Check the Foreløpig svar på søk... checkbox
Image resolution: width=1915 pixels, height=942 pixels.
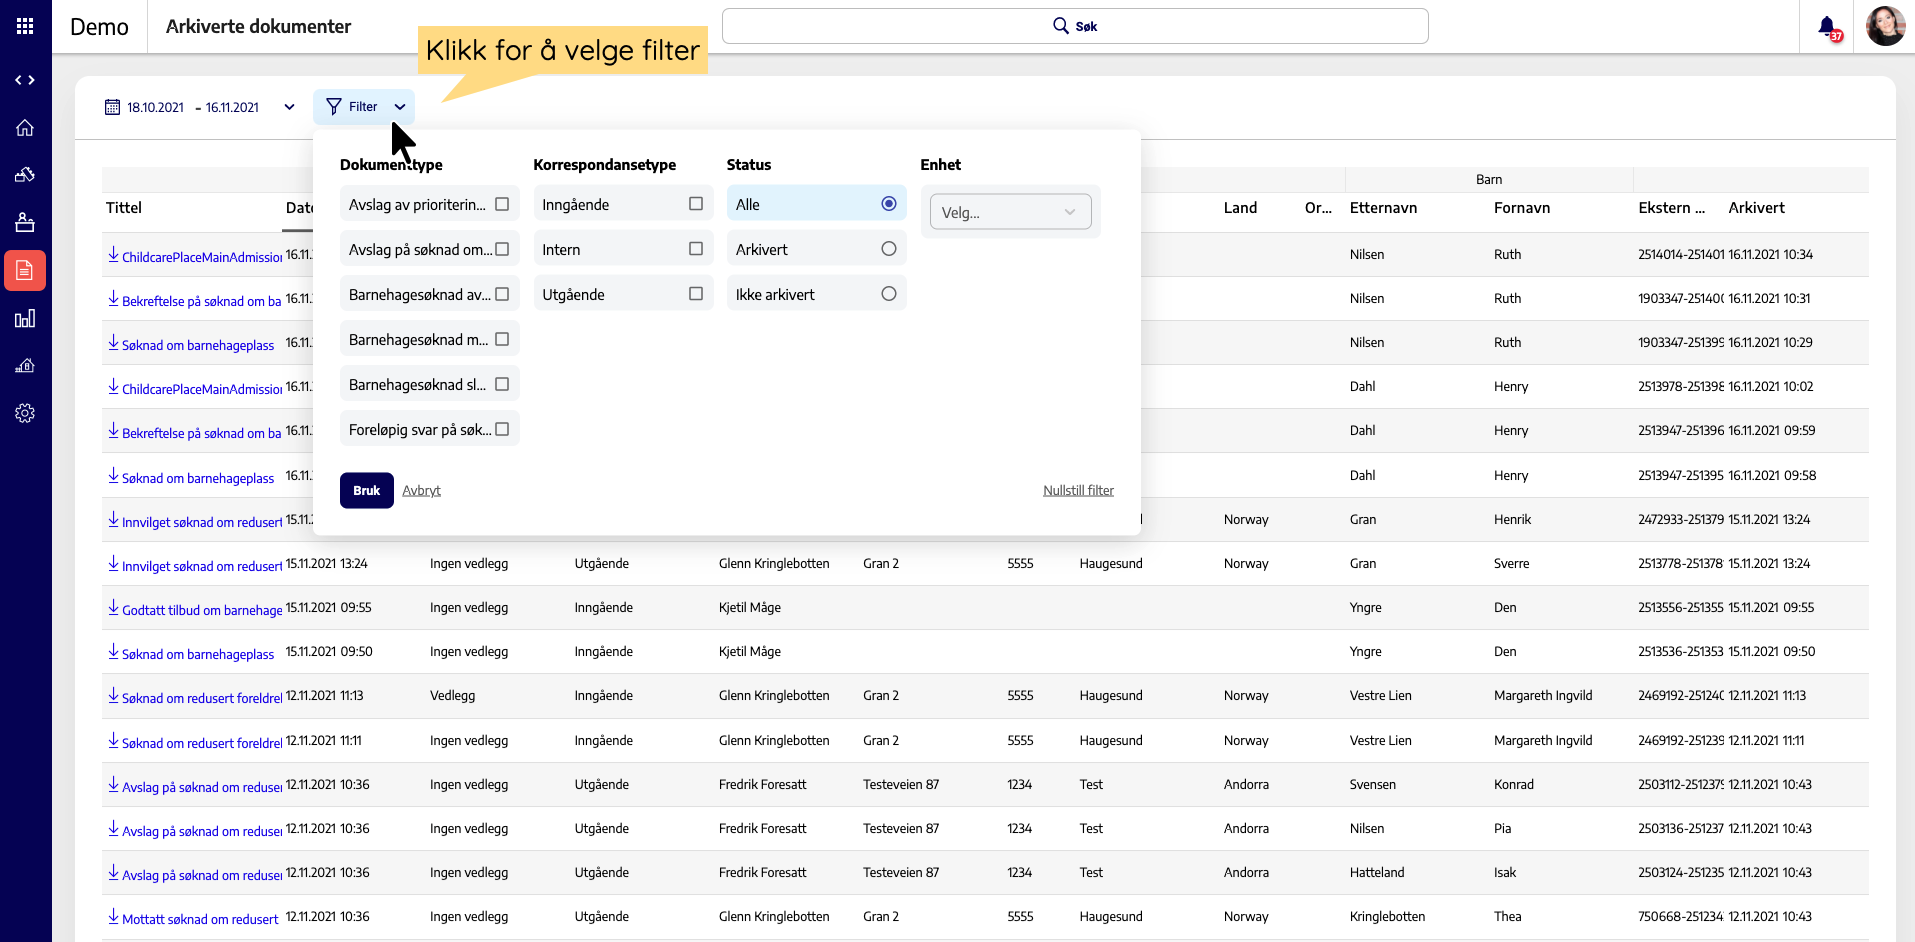(x=502, y=429)
